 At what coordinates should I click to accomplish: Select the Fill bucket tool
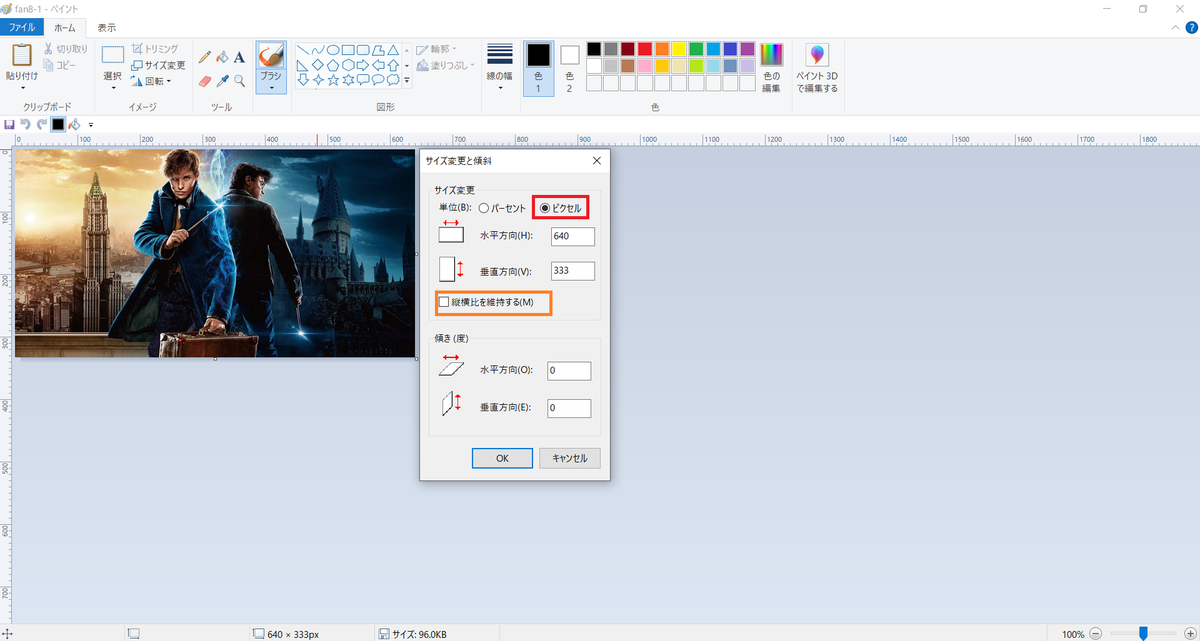click(222, 57)
